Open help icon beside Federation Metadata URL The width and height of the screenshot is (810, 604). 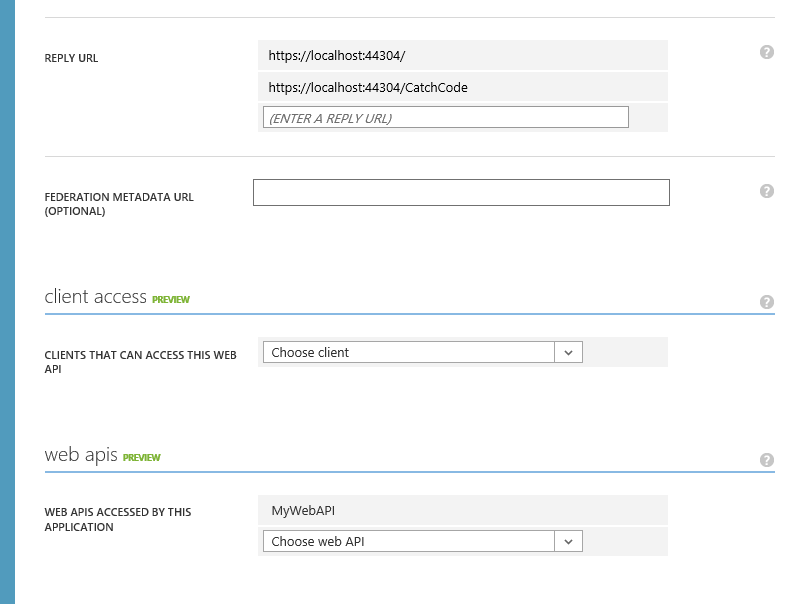click(767, 191)
